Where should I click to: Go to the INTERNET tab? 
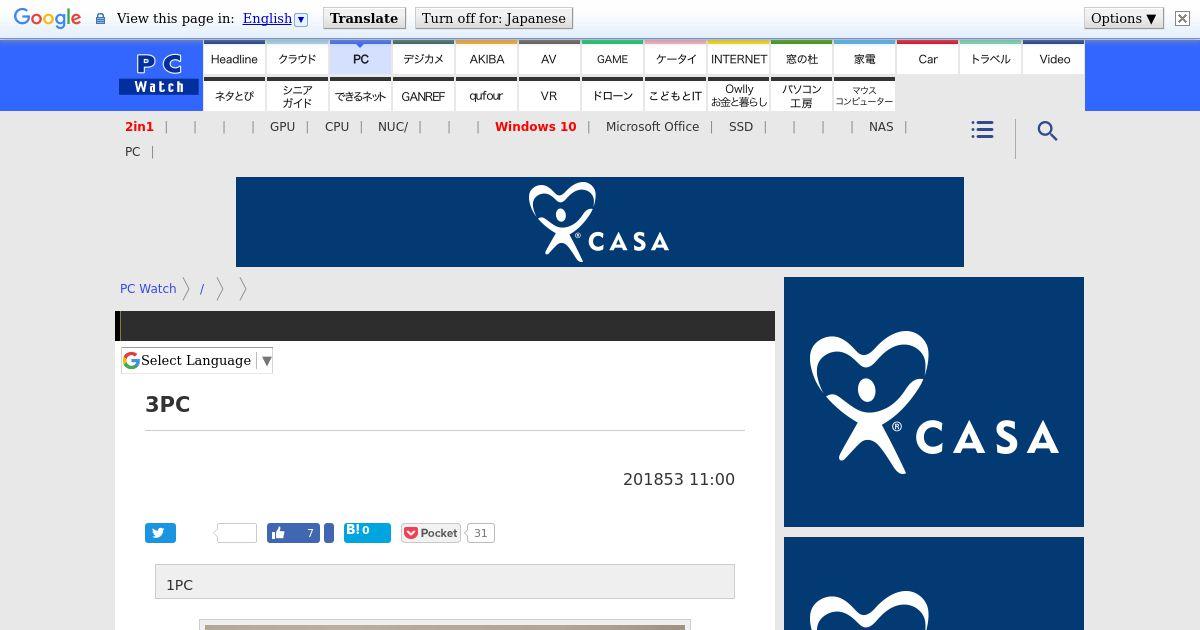tap(739, 59)
